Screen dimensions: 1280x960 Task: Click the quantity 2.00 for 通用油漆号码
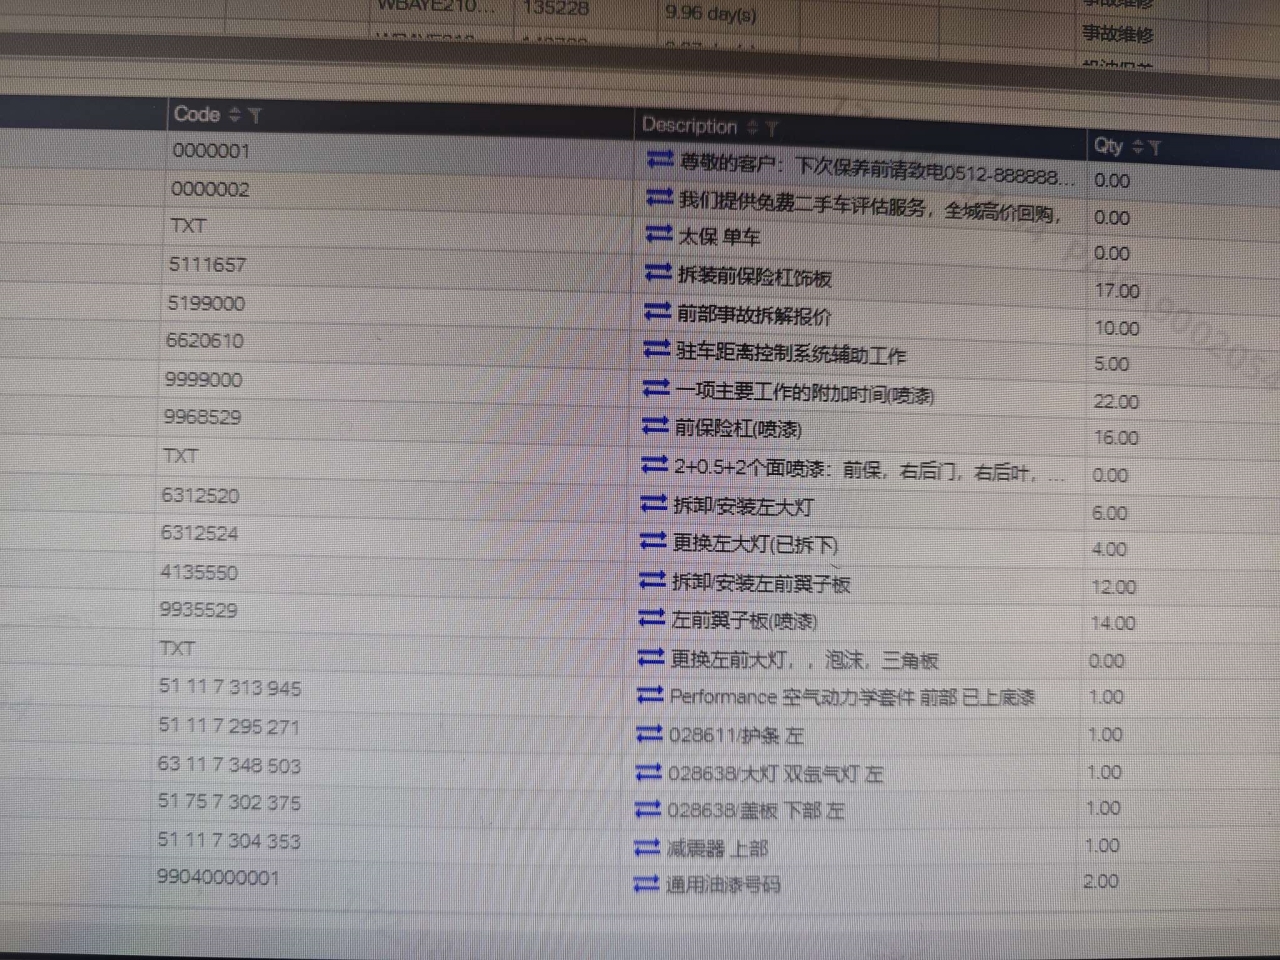point(1101,882)
